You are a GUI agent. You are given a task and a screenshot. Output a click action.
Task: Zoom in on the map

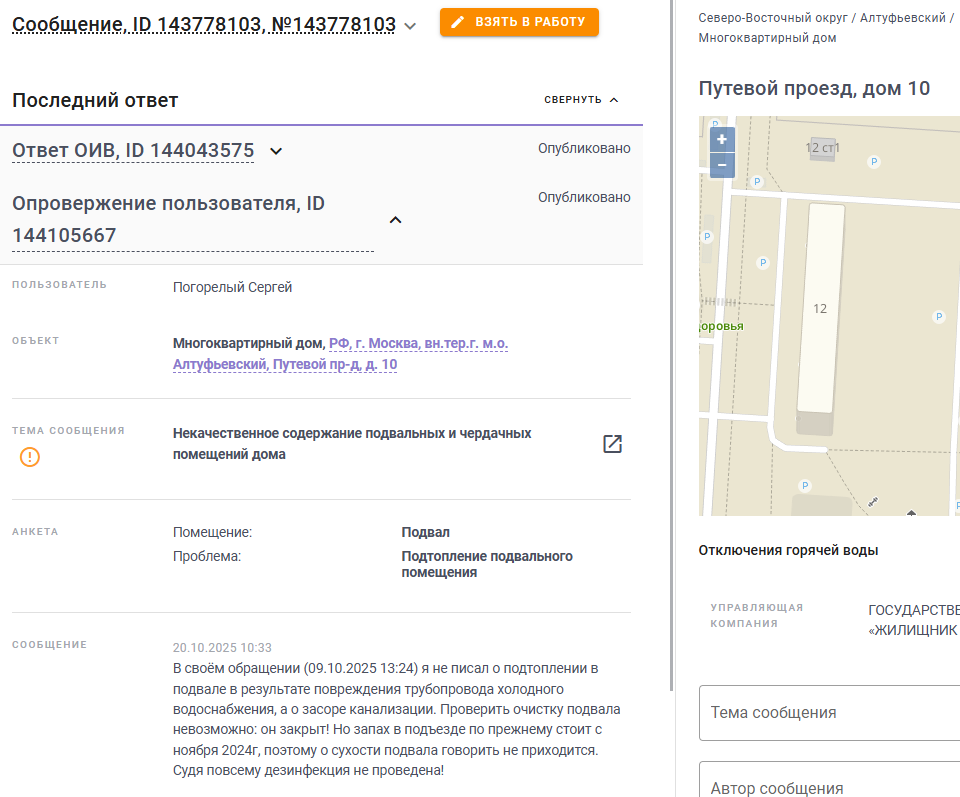tap(722, 140)
